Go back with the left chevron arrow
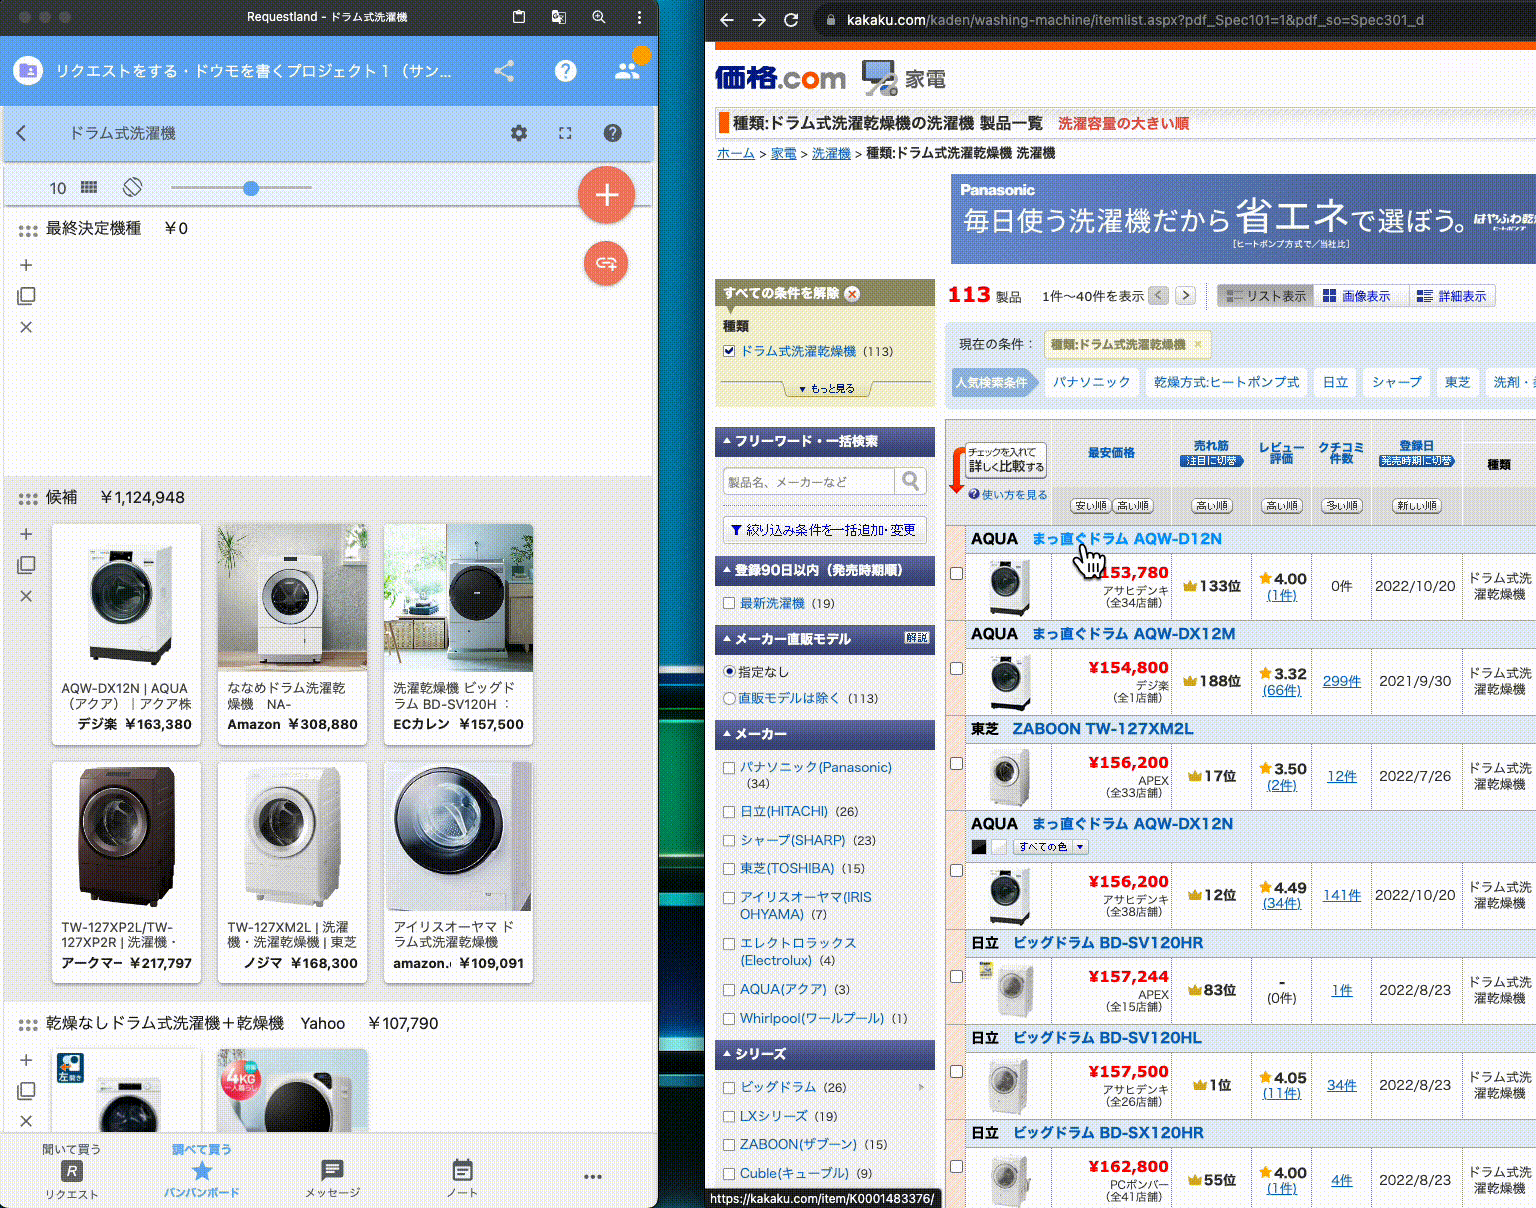The height and width of the screenshot is (1208, 1536). [22, 133]
